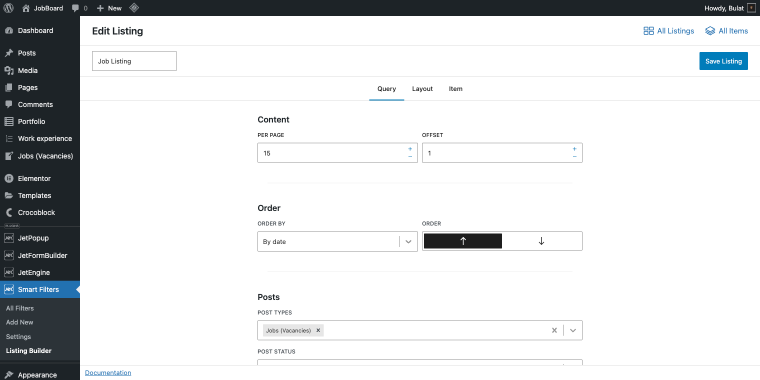Open the New content menu
Viewport: 760px width, 380px height.
tap(109, 8)
